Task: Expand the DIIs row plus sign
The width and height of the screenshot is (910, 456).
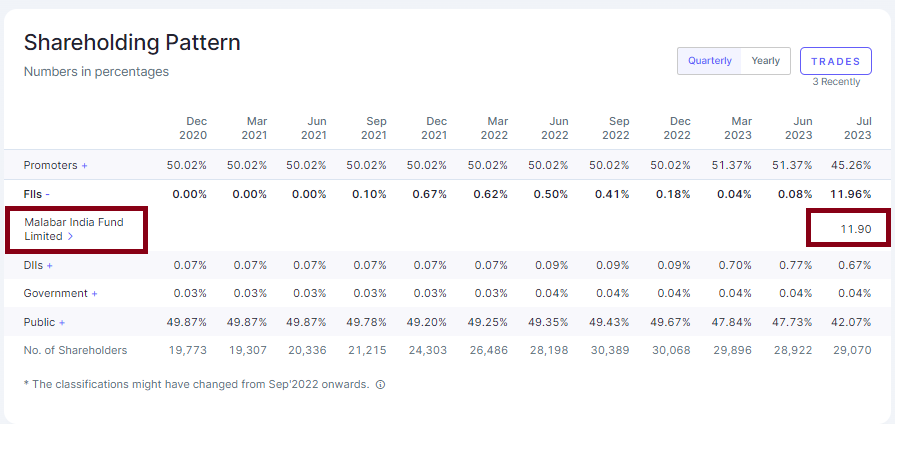Action: tap(49, 266)
